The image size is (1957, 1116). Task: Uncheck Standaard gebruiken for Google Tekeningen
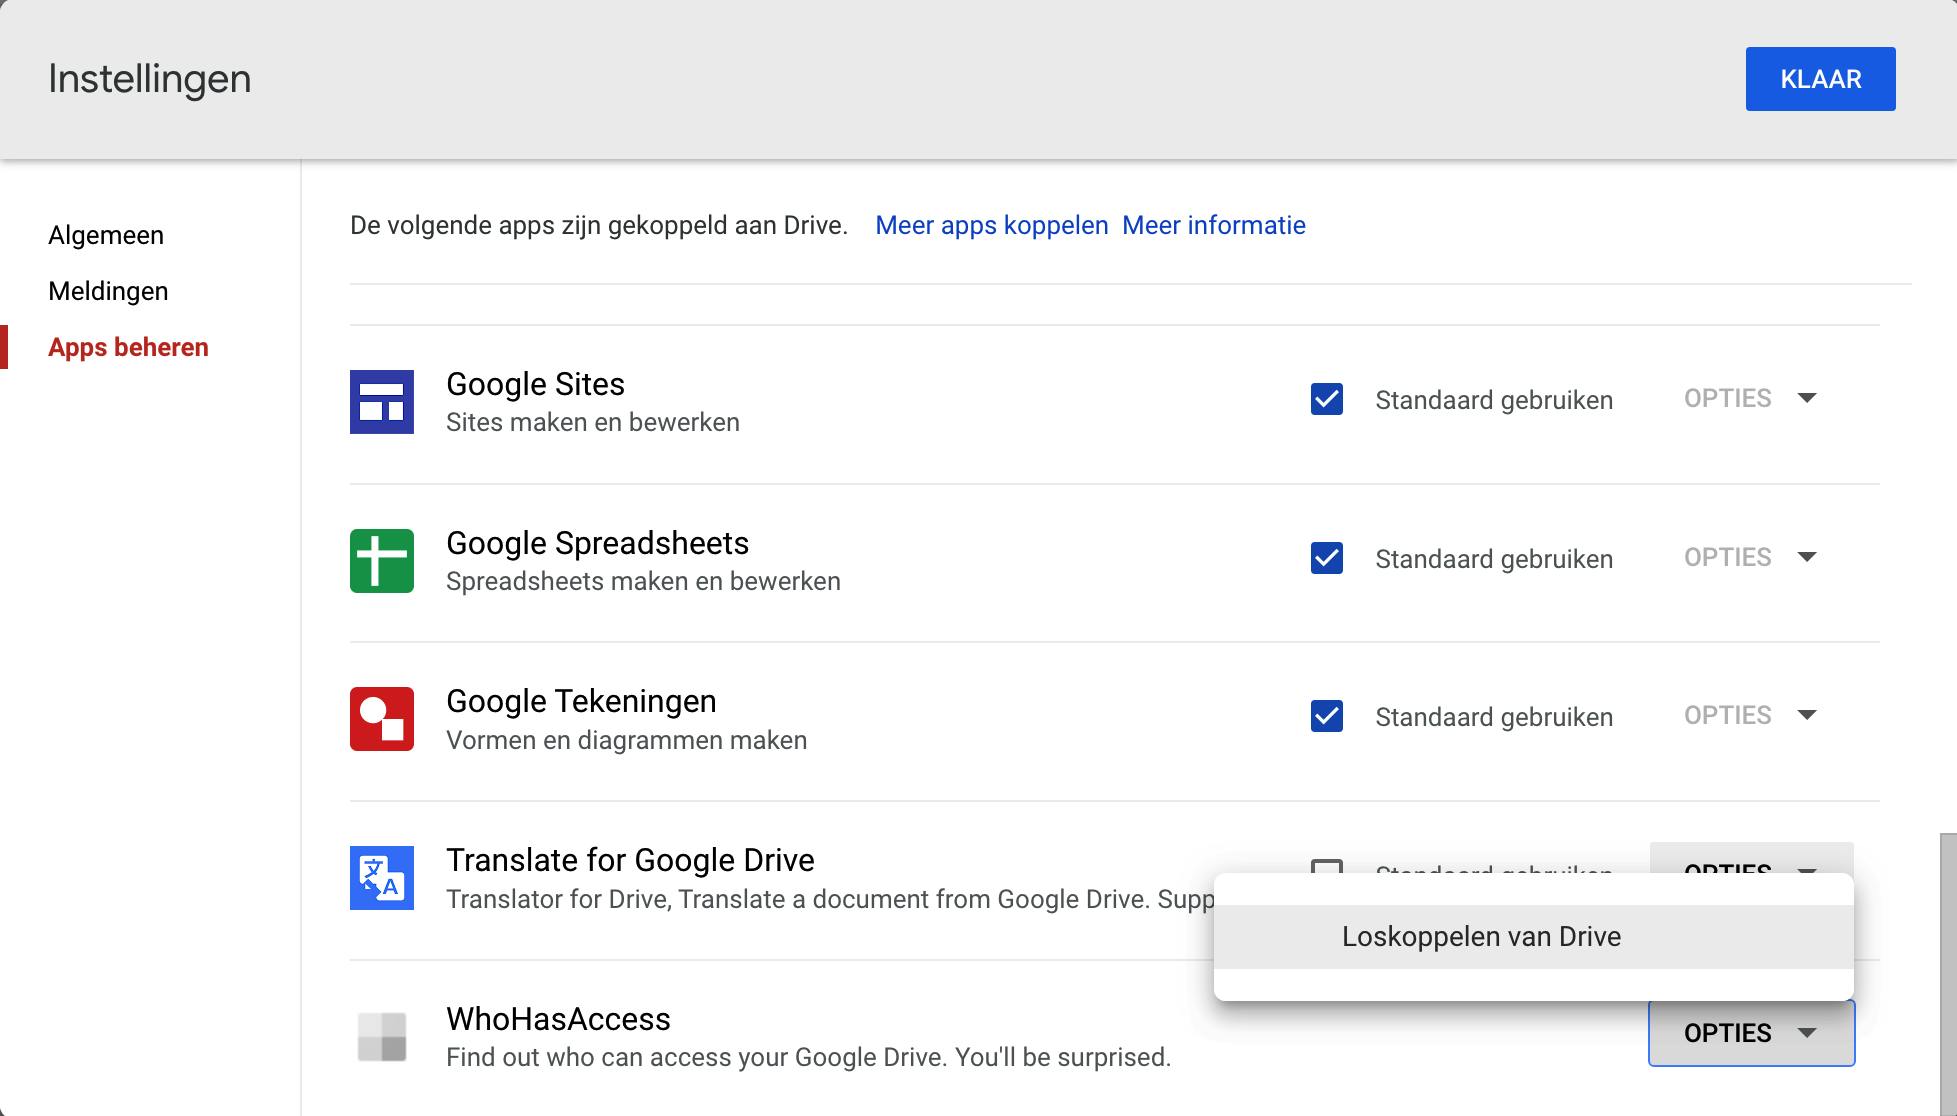1326,716
